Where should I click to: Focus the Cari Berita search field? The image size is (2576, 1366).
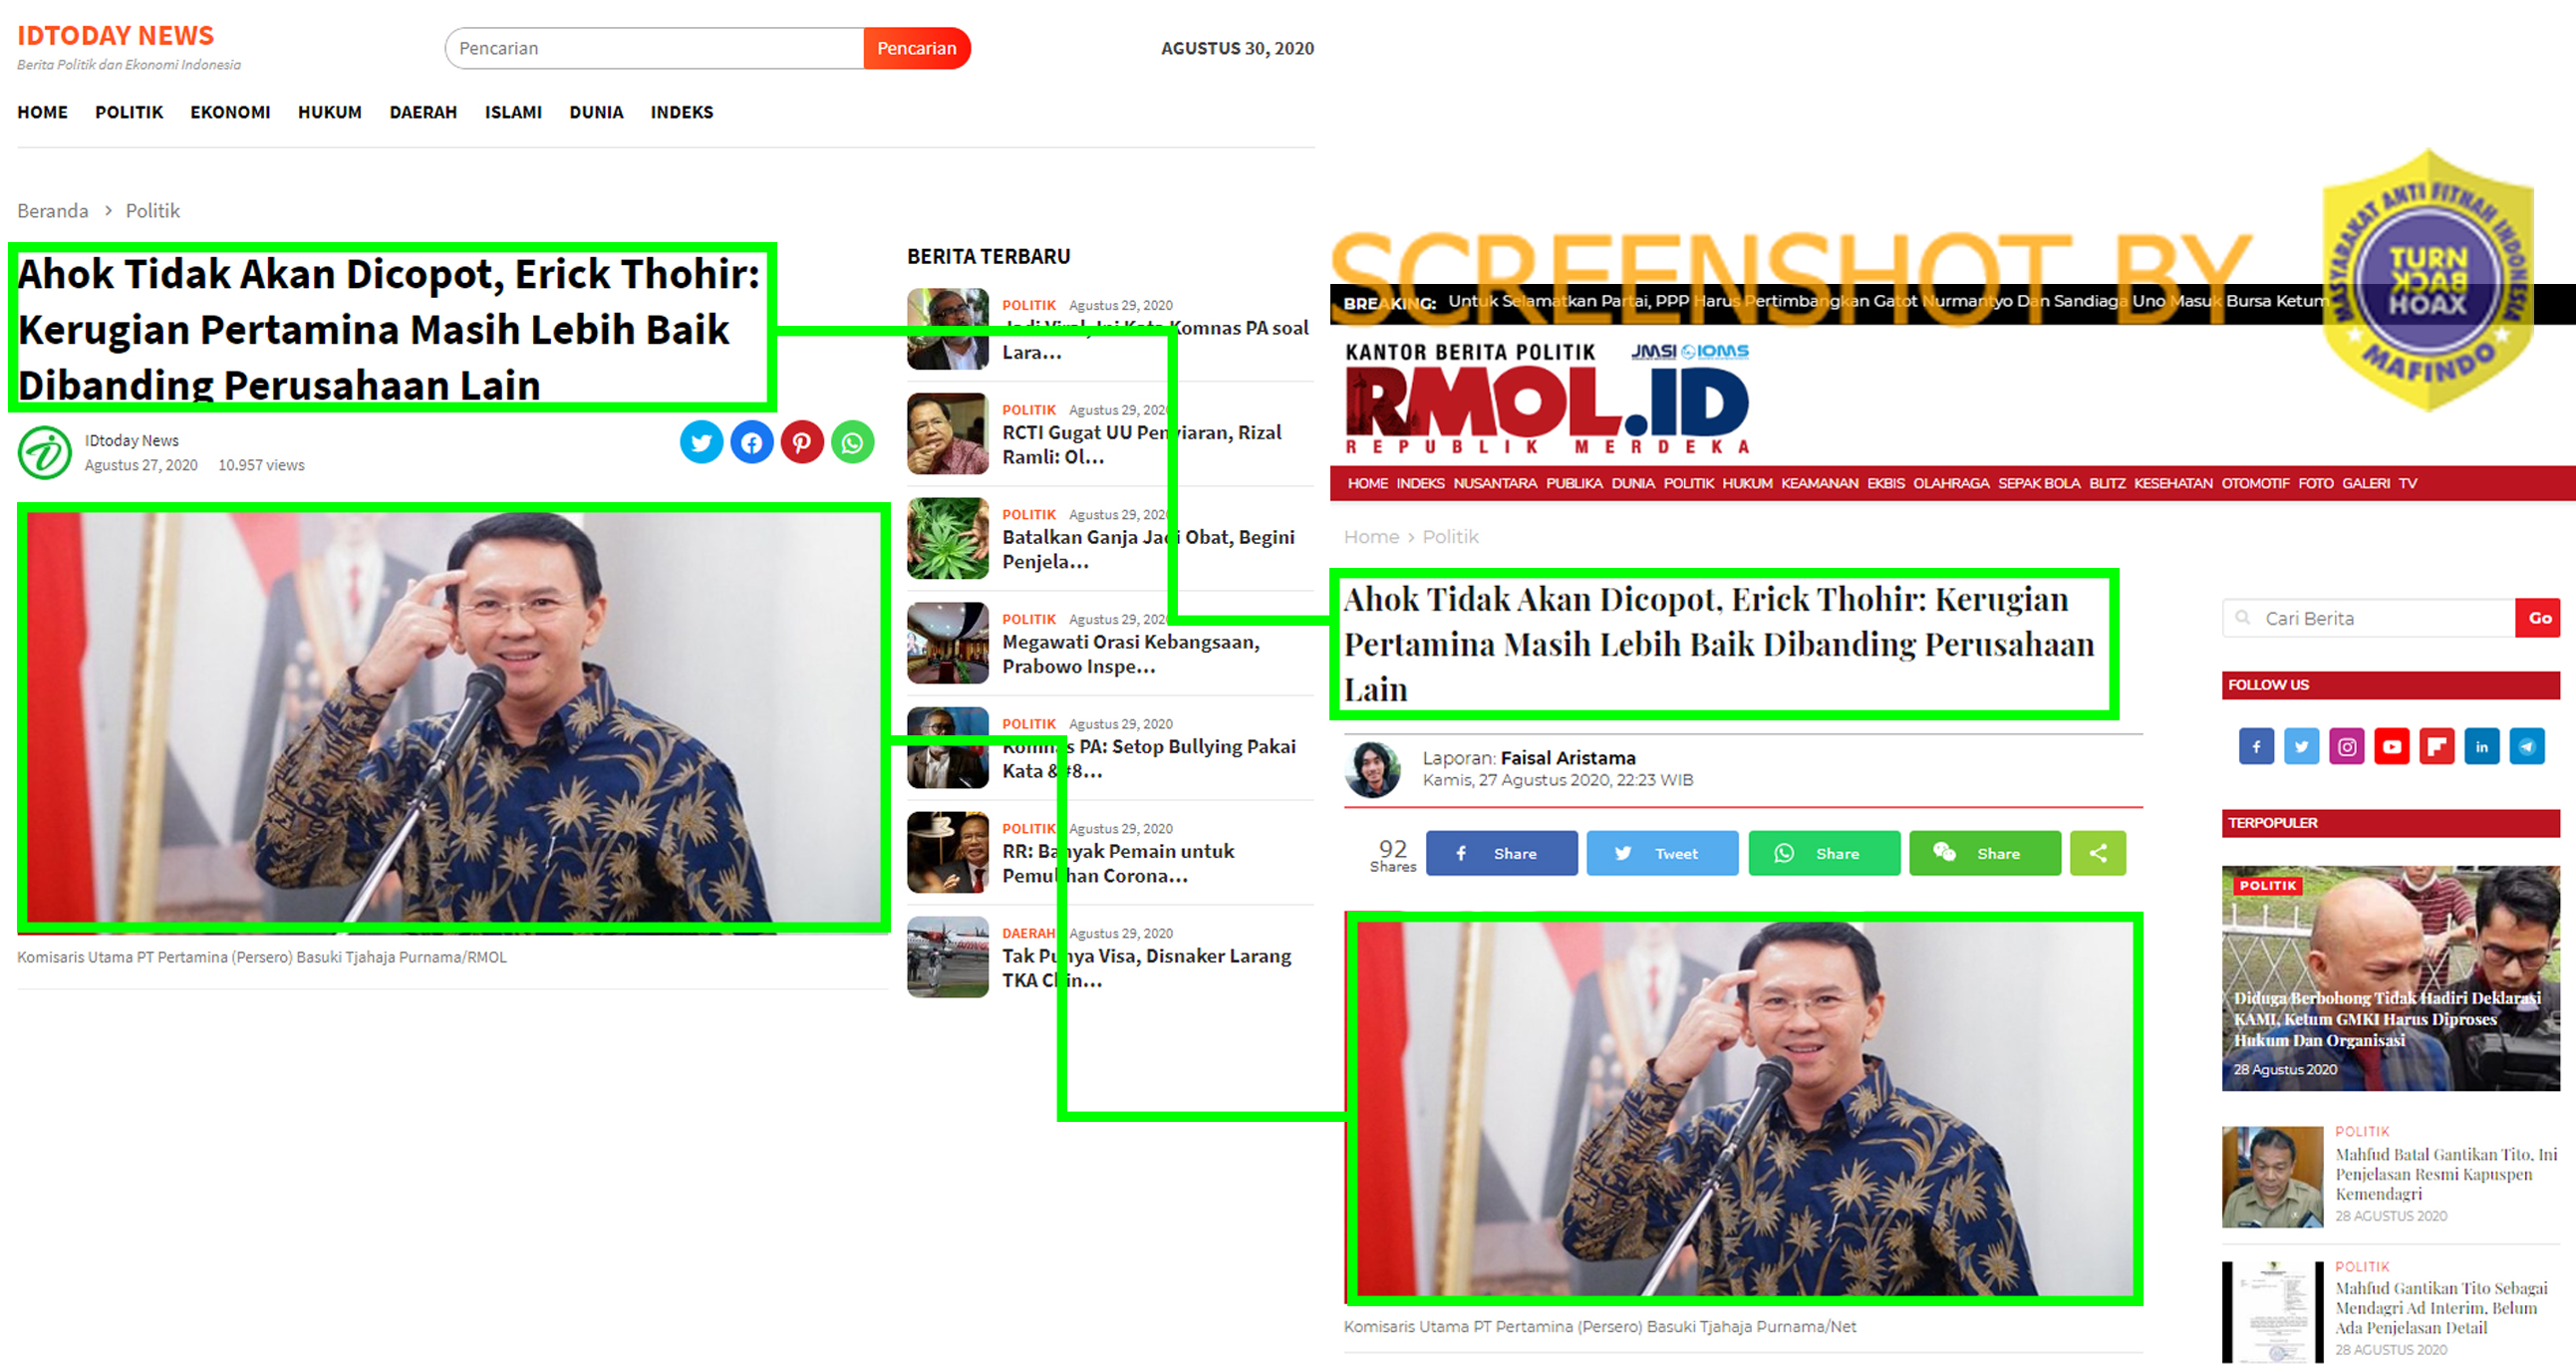pyautogui.click(x=2369, y=618)
